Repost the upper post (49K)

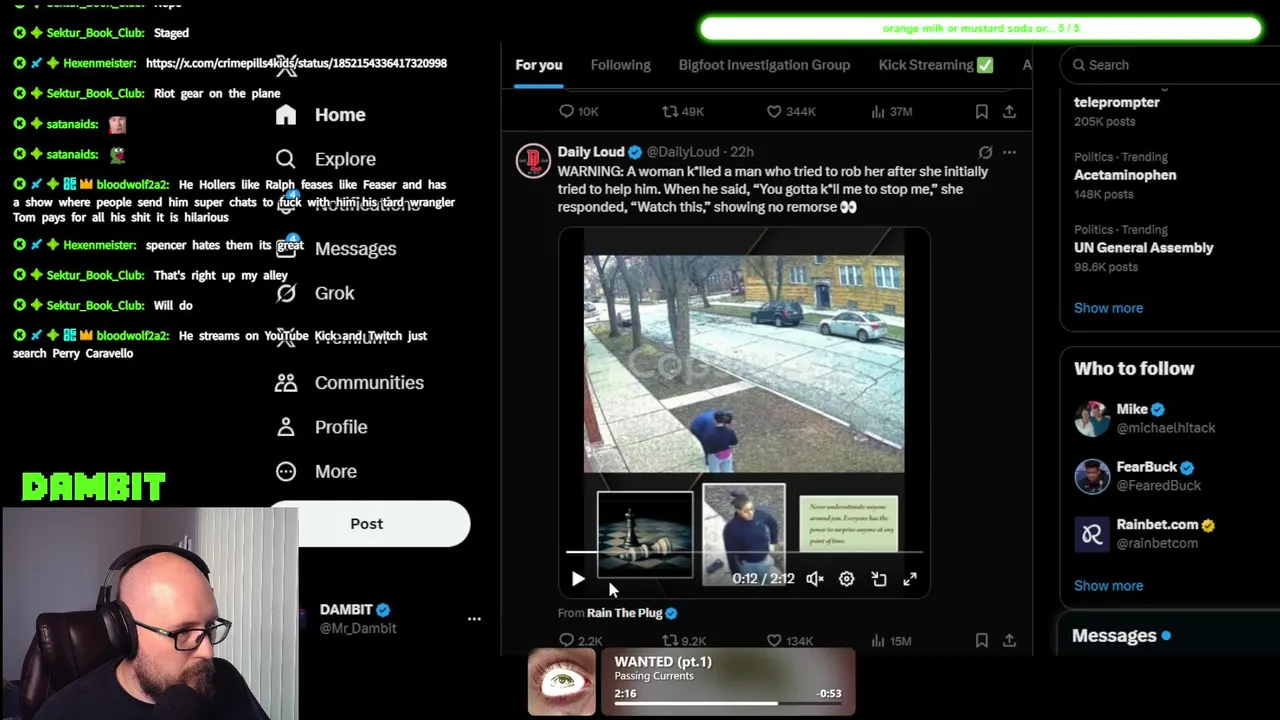[x=684, y=112]
